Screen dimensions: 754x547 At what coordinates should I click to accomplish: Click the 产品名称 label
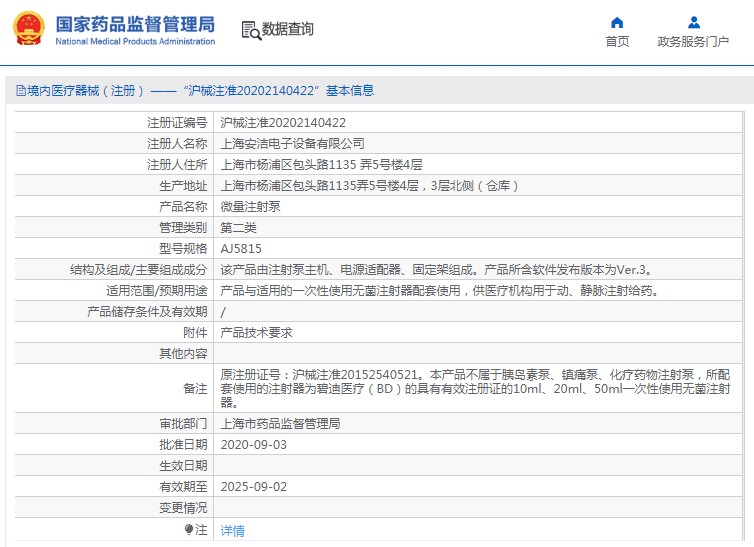(x=183, y=207)
